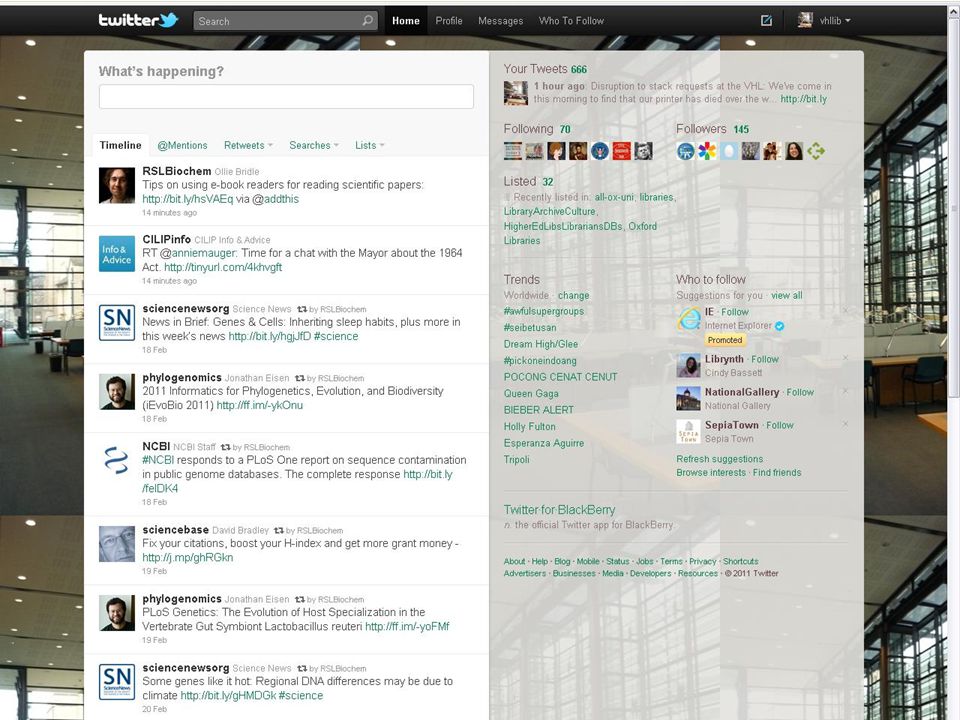This screenshot has width=960, height=720.
Task: Click the #science hashtag in sleep habits tweet
Action: pos(336,337)
